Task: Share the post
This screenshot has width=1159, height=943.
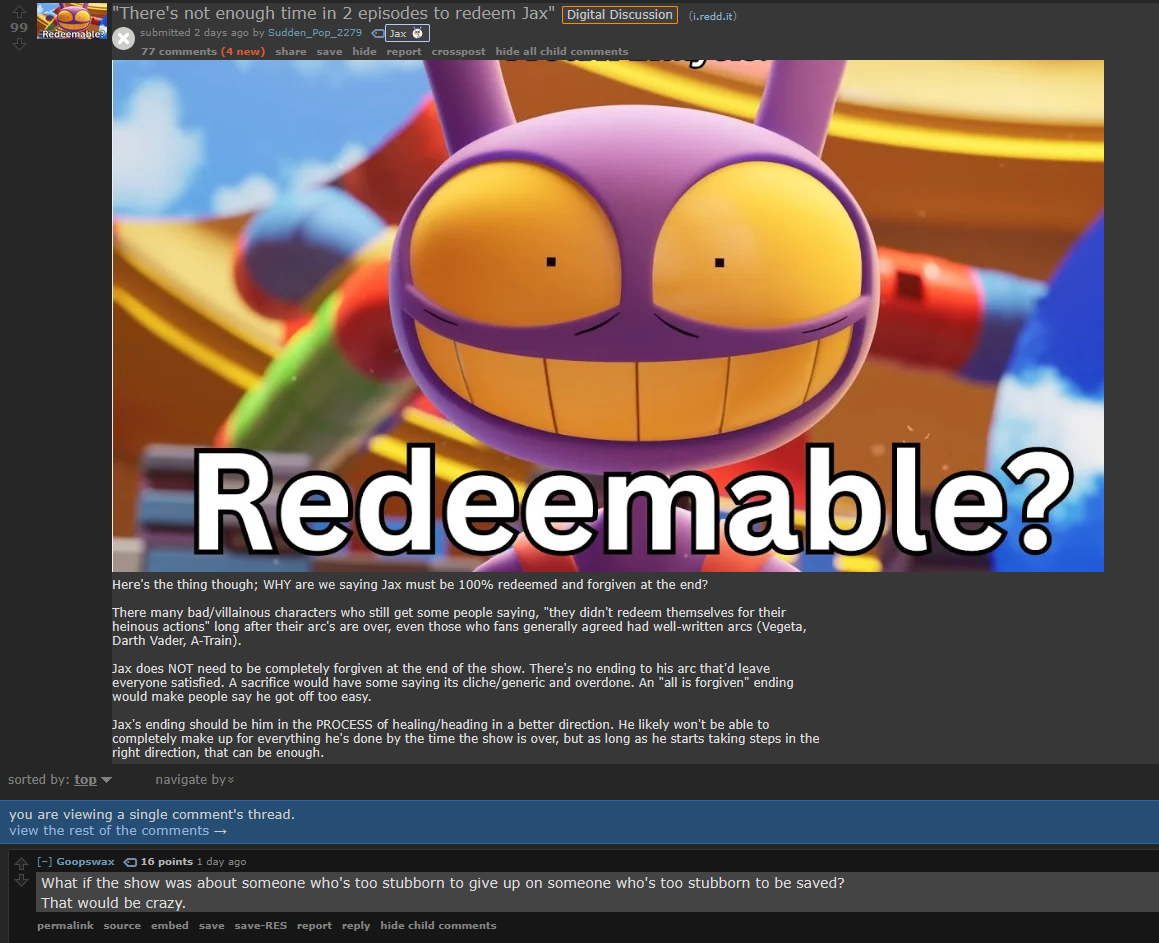Action: point(290,52)
